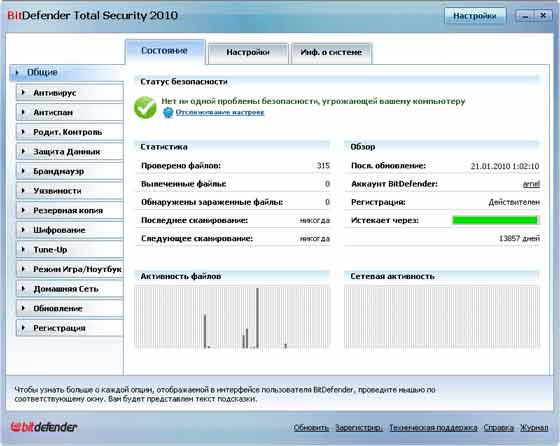Image resolution: width=560 pixels, height=446 pixels.
Task: Expand the Защита Данных arrow
Action: [23, 151]
